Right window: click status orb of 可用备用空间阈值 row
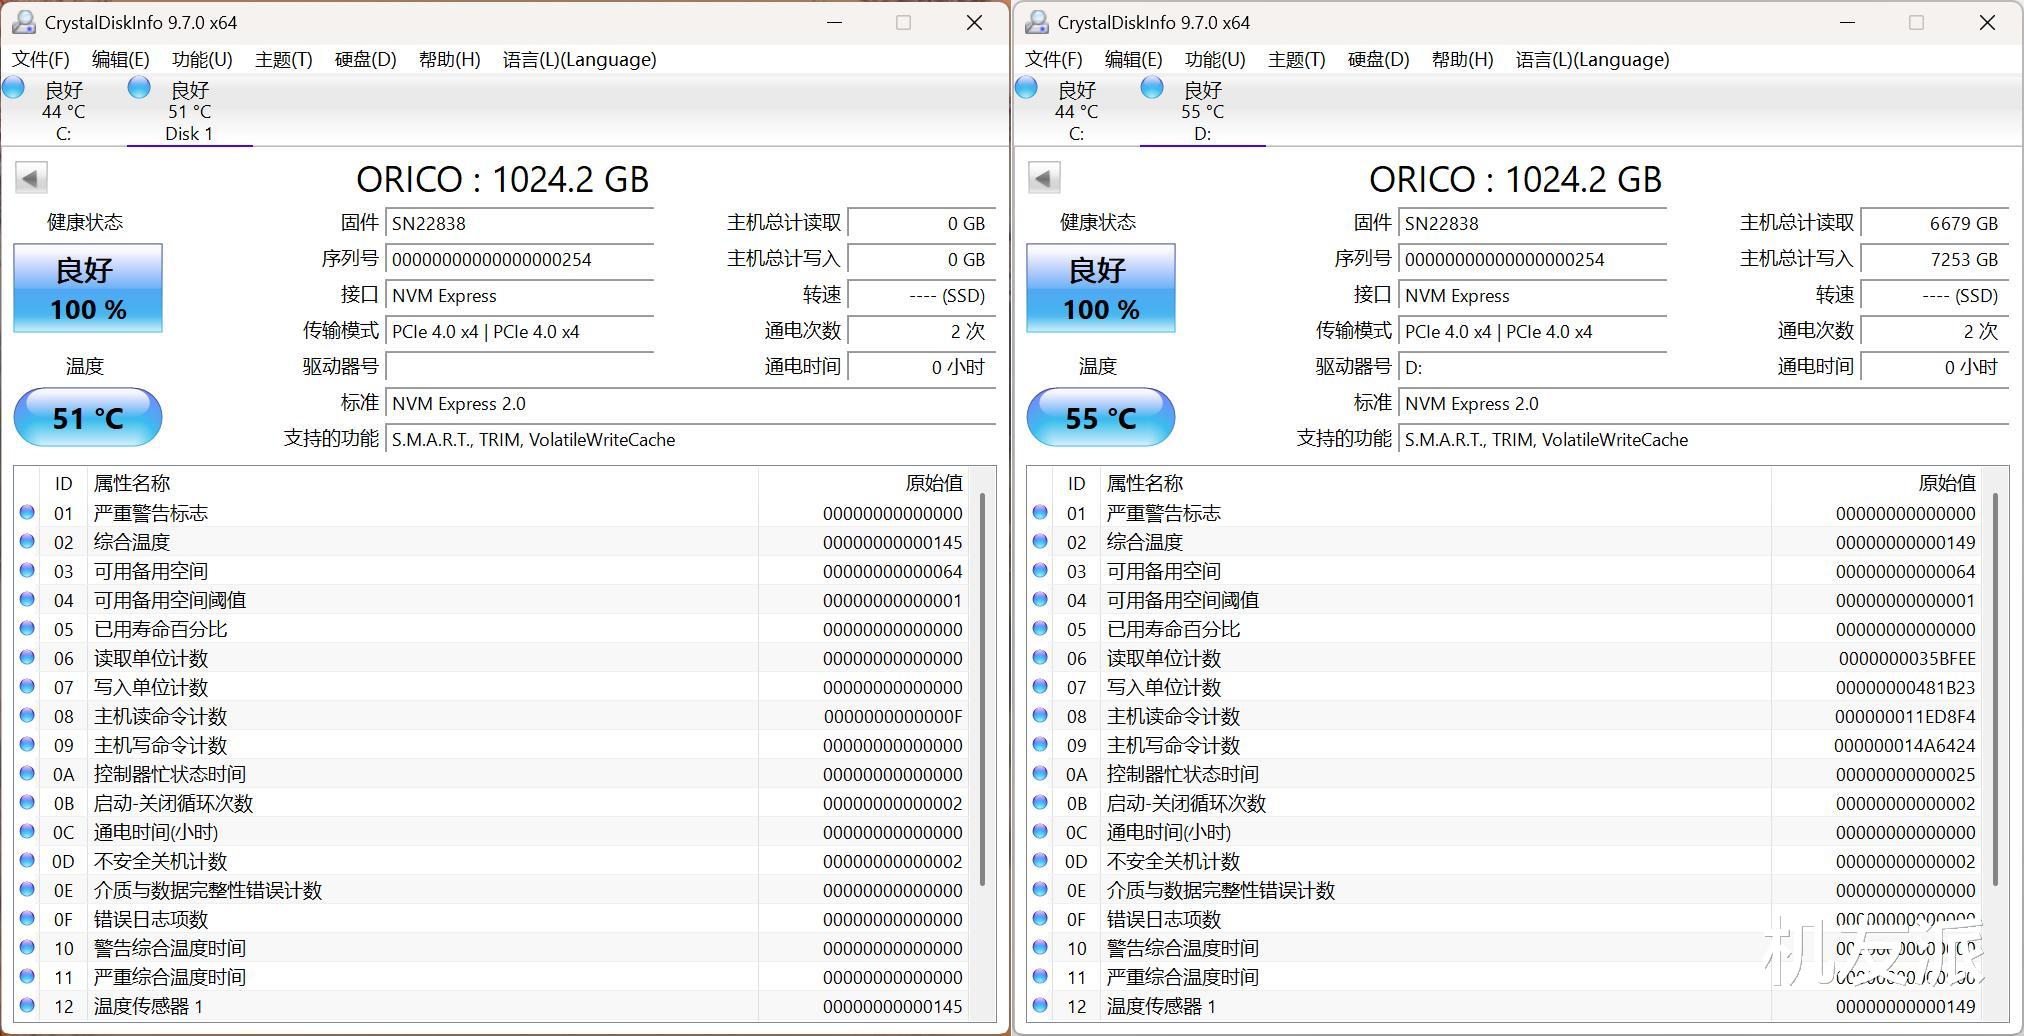2024x1036 pixels. click(1040, 600)
